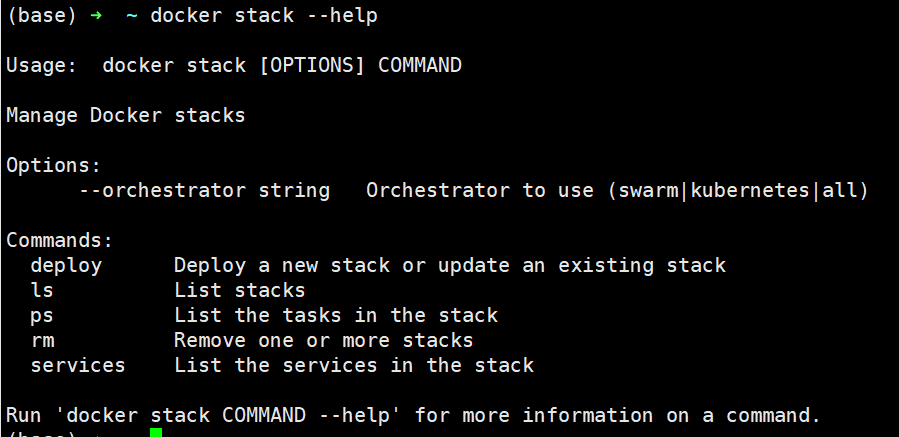This screenshot has width=899, height=437.
Task: Click the '--orchestrator string' option text
Action: [204, 190]
